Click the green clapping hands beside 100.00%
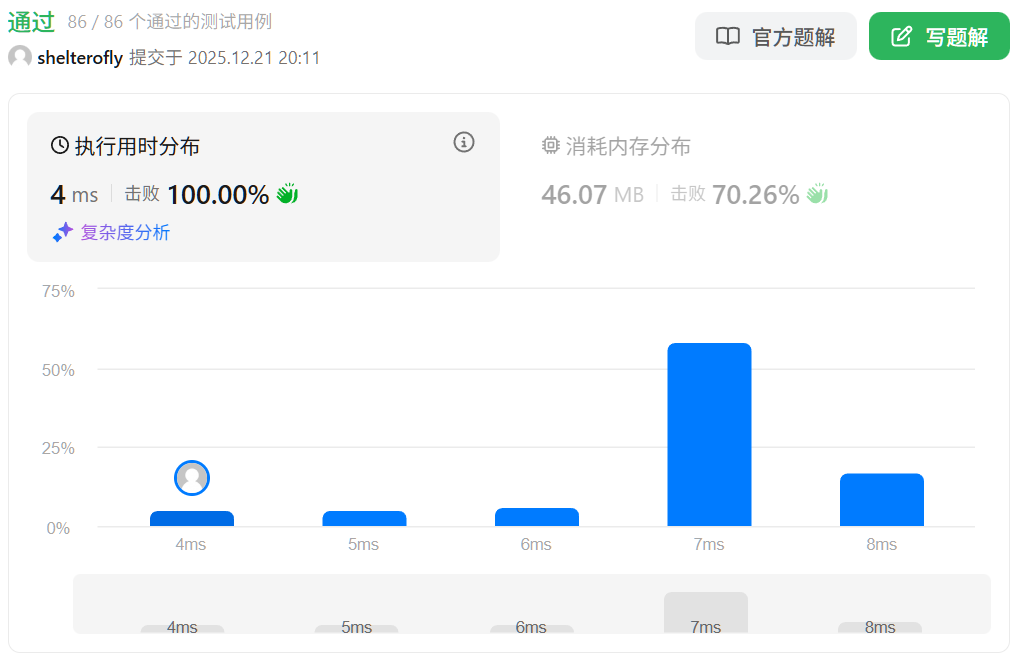The image size is (1017, 660). 288,194
